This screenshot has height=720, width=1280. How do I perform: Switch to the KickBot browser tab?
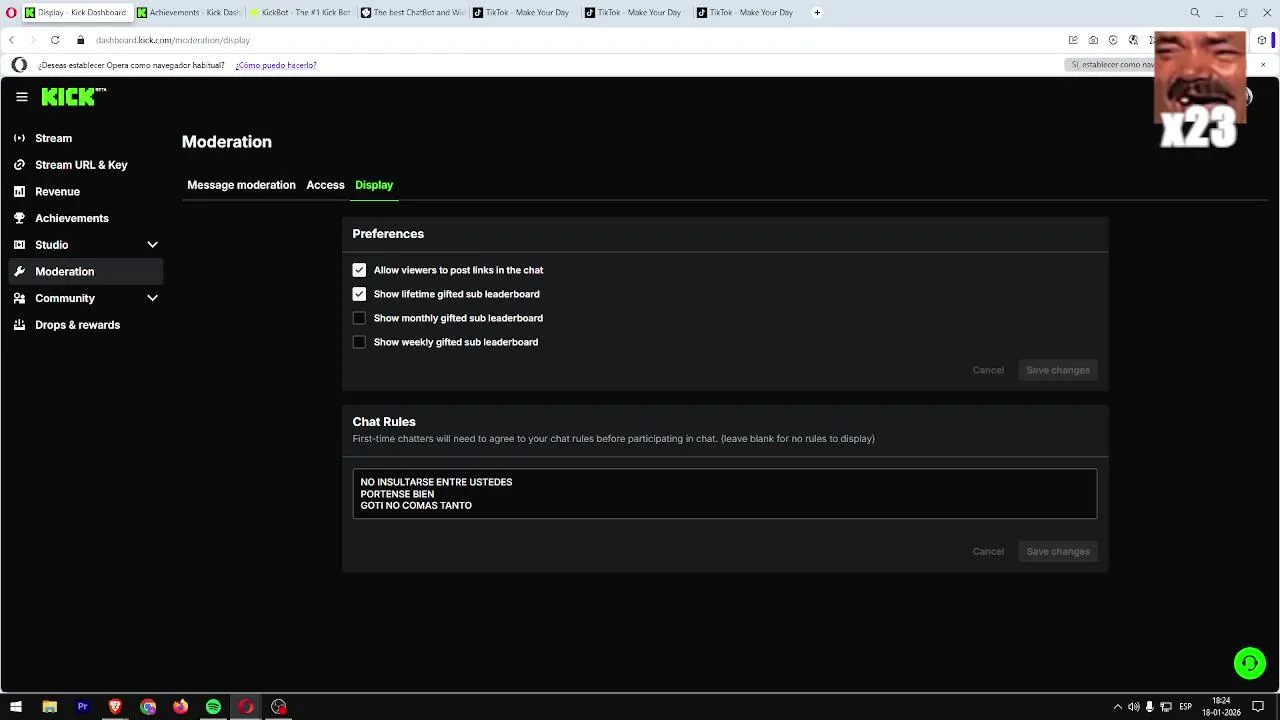301,13
